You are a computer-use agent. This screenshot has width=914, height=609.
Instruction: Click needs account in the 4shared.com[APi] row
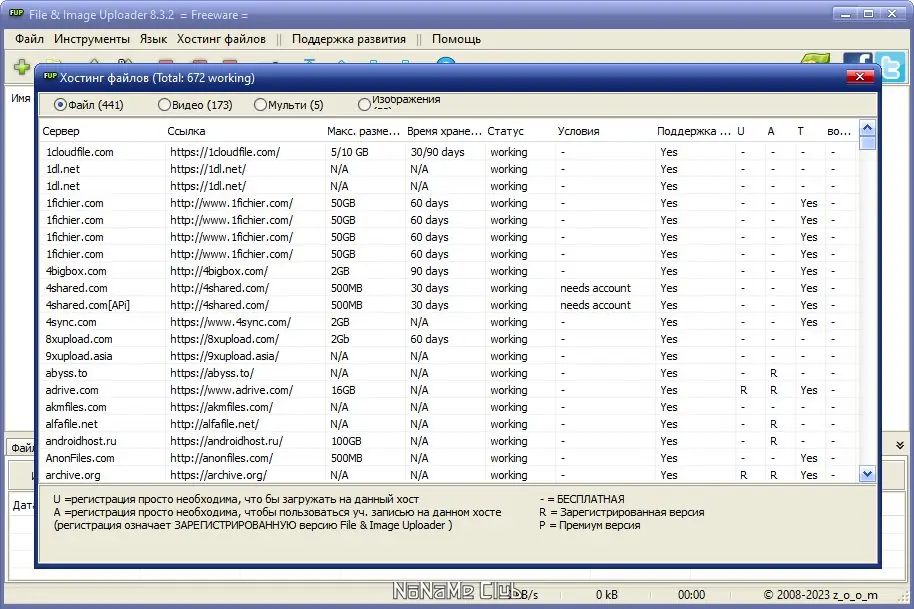tap(595, 305)
